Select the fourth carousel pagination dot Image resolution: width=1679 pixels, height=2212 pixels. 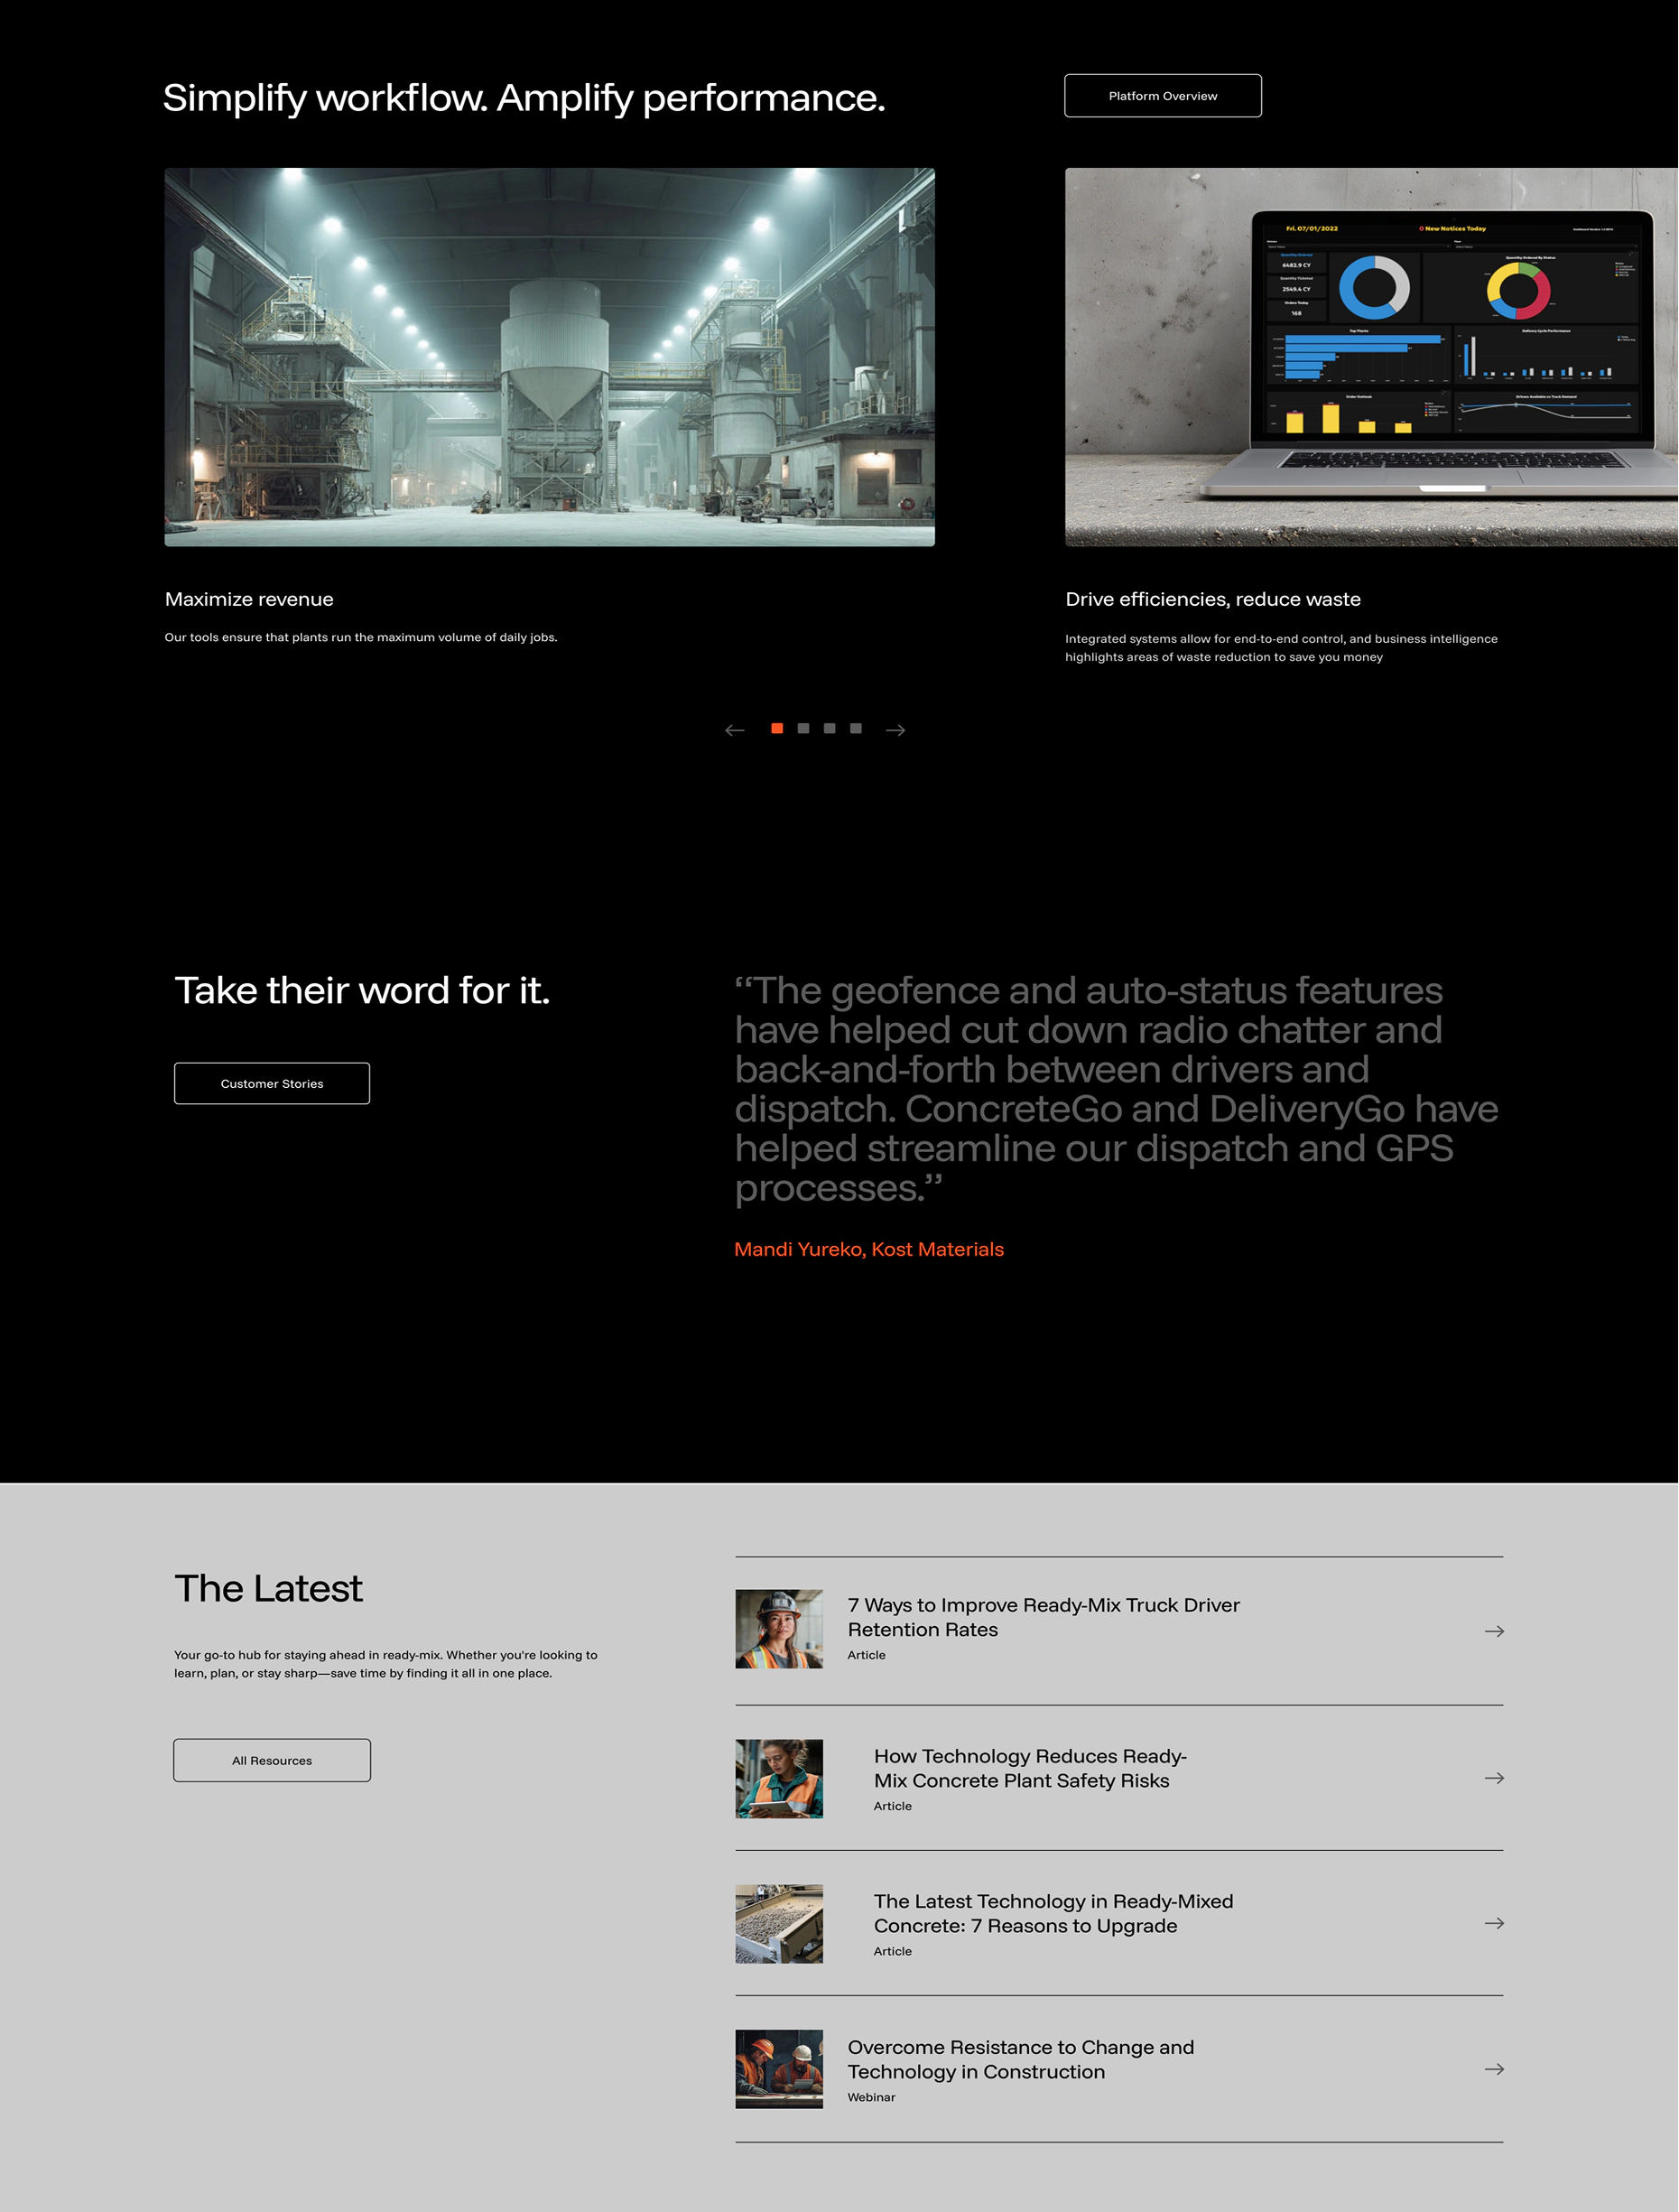coord(855,728)
